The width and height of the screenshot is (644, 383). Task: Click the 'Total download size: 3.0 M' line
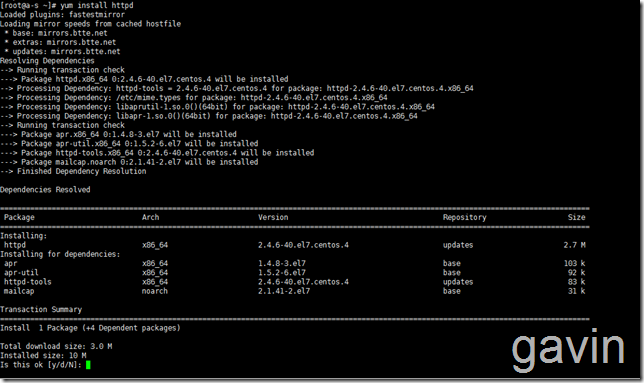point(56,346)
